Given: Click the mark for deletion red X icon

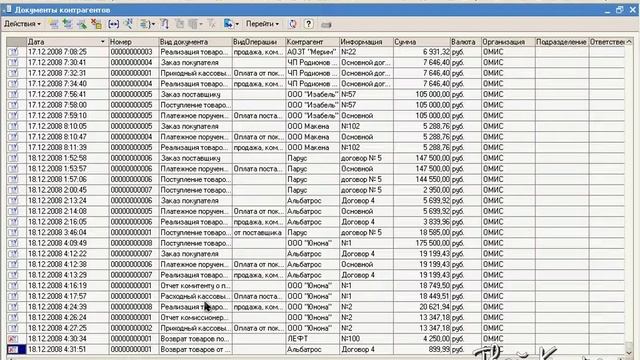Looking at the screenshot, I should click(96, 24).
